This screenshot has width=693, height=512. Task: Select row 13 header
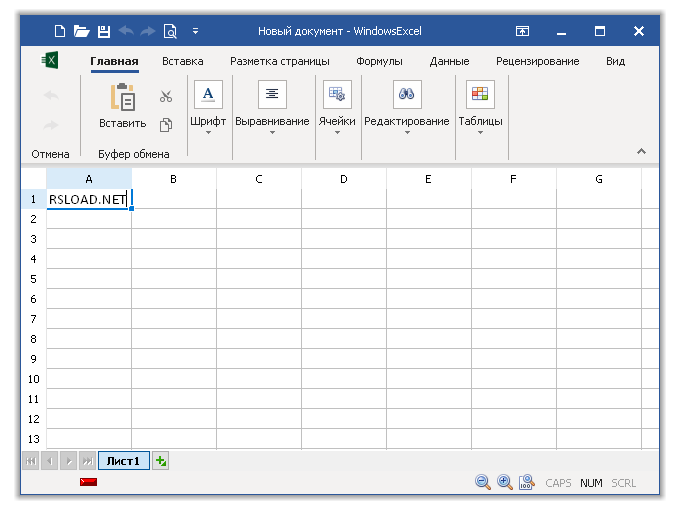34,439
